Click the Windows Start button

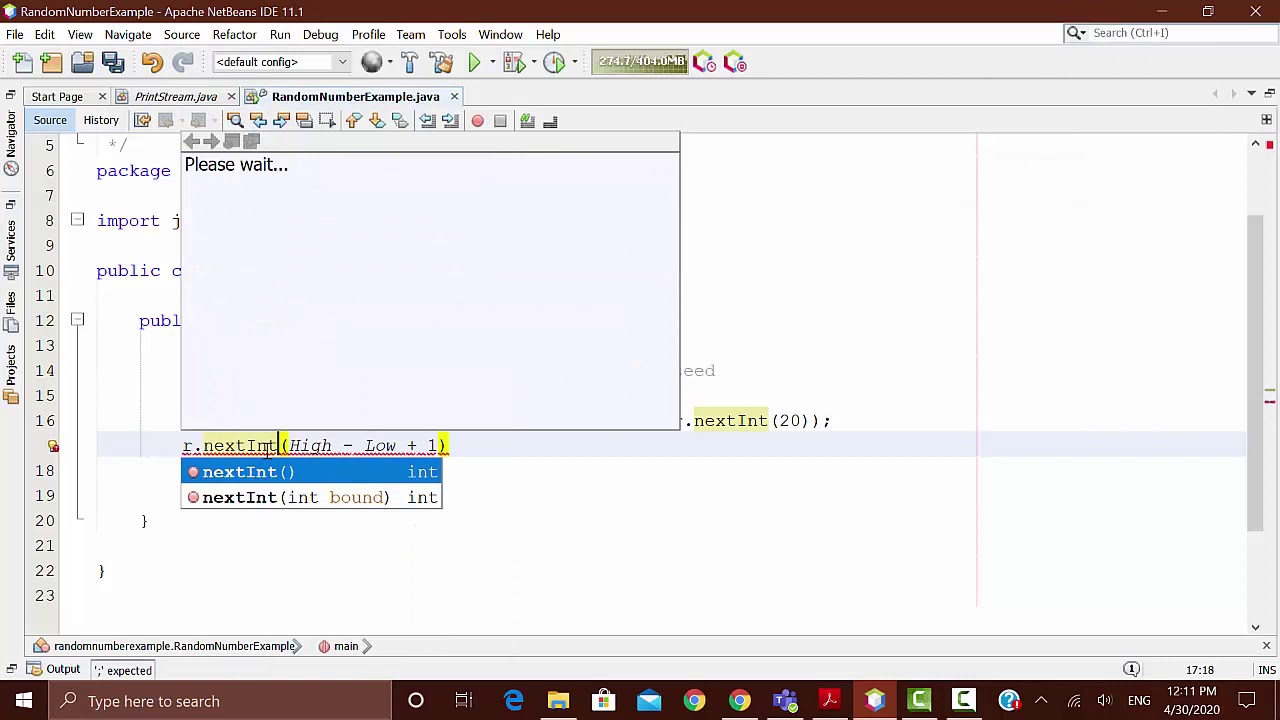(x=23, y=701)
